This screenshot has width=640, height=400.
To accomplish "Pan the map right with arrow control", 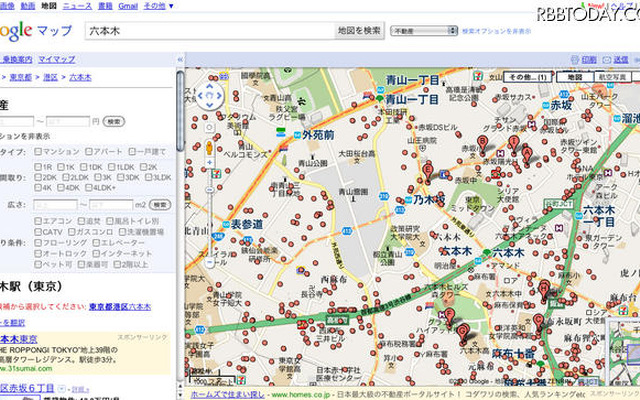I will pyautogui.click(x=220, y=96).
